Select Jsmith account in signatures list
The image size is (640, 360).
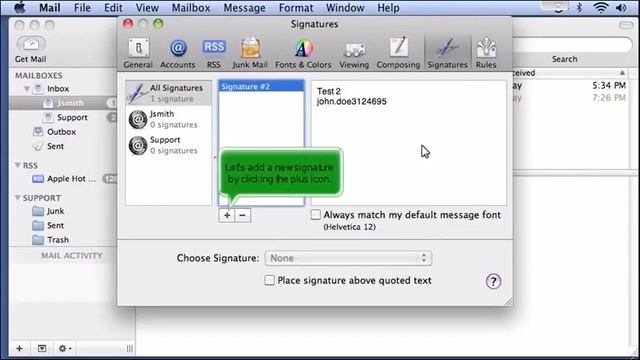(x=168, y=119)
